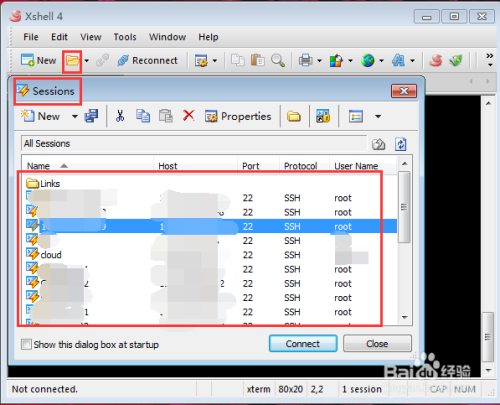Expand the properties dropdown arrow in main toolbar
Viewport: 500px width, 405px height.
[x=215, y=61]
